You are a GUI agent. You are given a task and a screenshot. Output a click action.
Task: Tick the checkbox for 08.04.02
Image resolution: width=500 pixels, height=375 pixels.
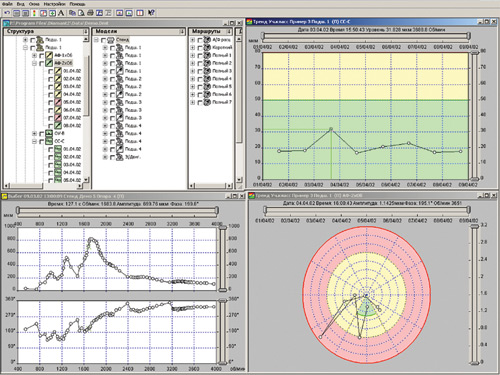50,126
